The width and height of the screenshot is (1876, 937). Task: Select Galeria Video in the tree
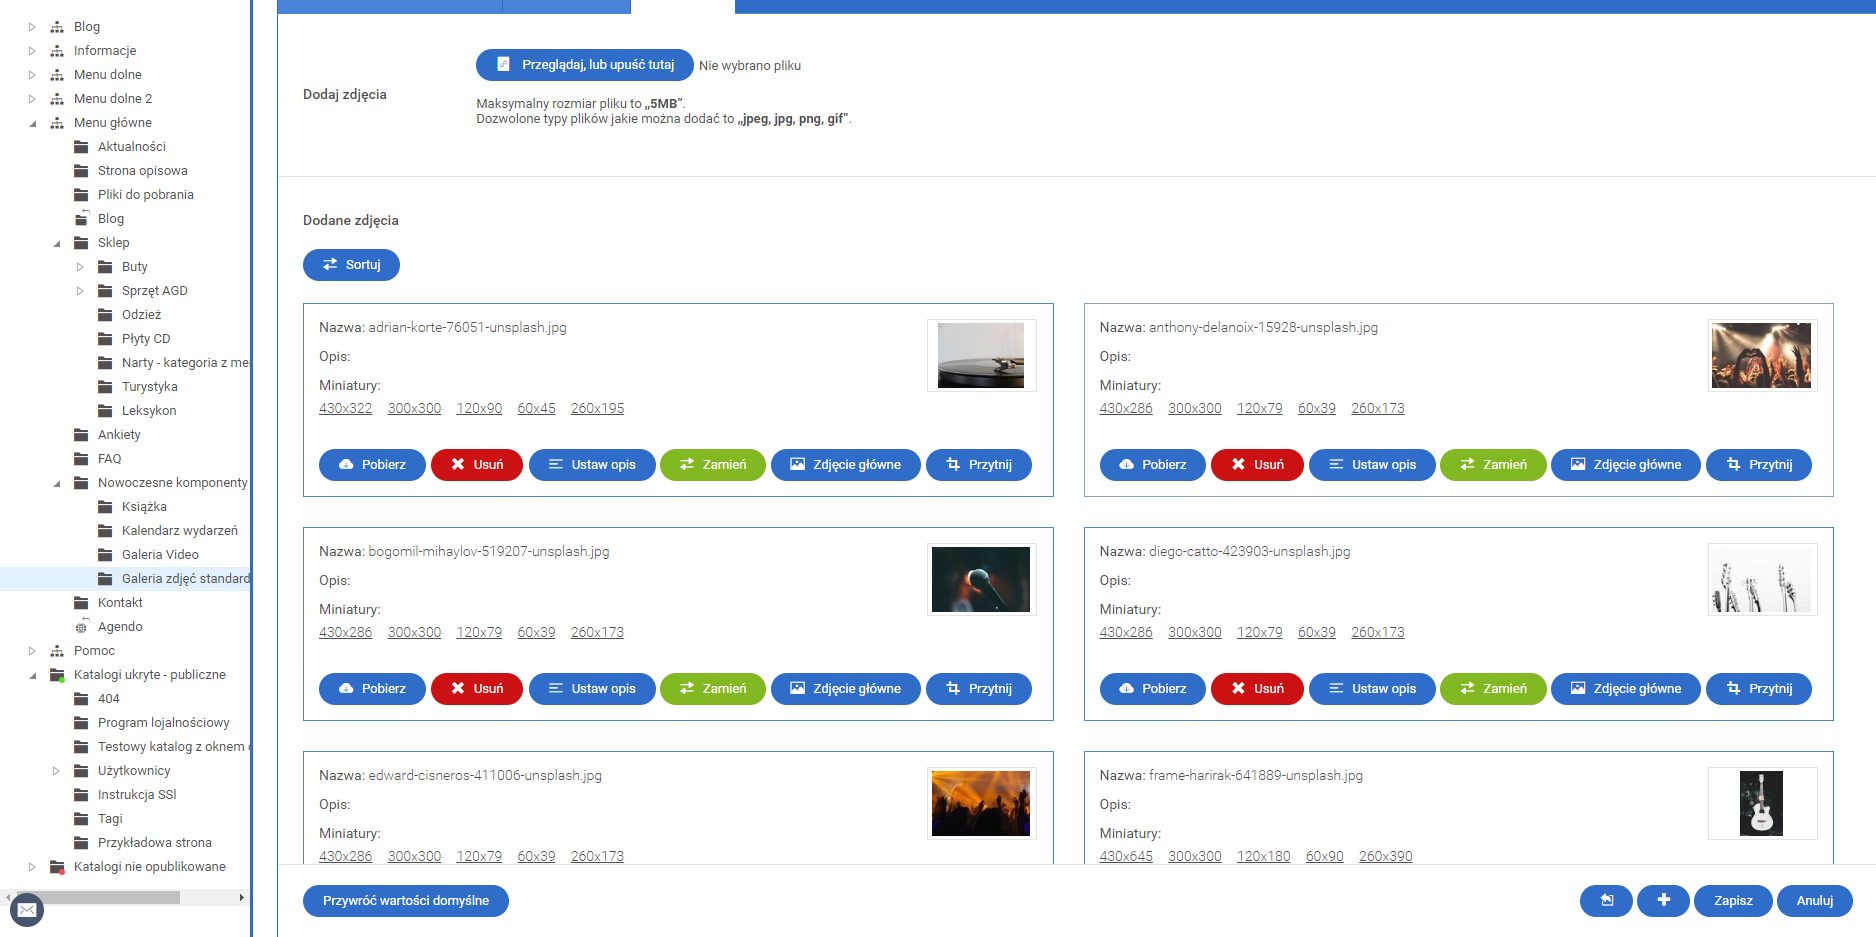point(160,555)
